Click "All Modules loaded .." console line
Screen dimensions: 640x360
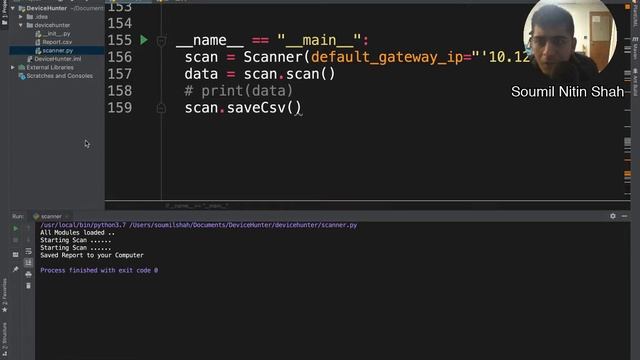(x=78, y=233)
